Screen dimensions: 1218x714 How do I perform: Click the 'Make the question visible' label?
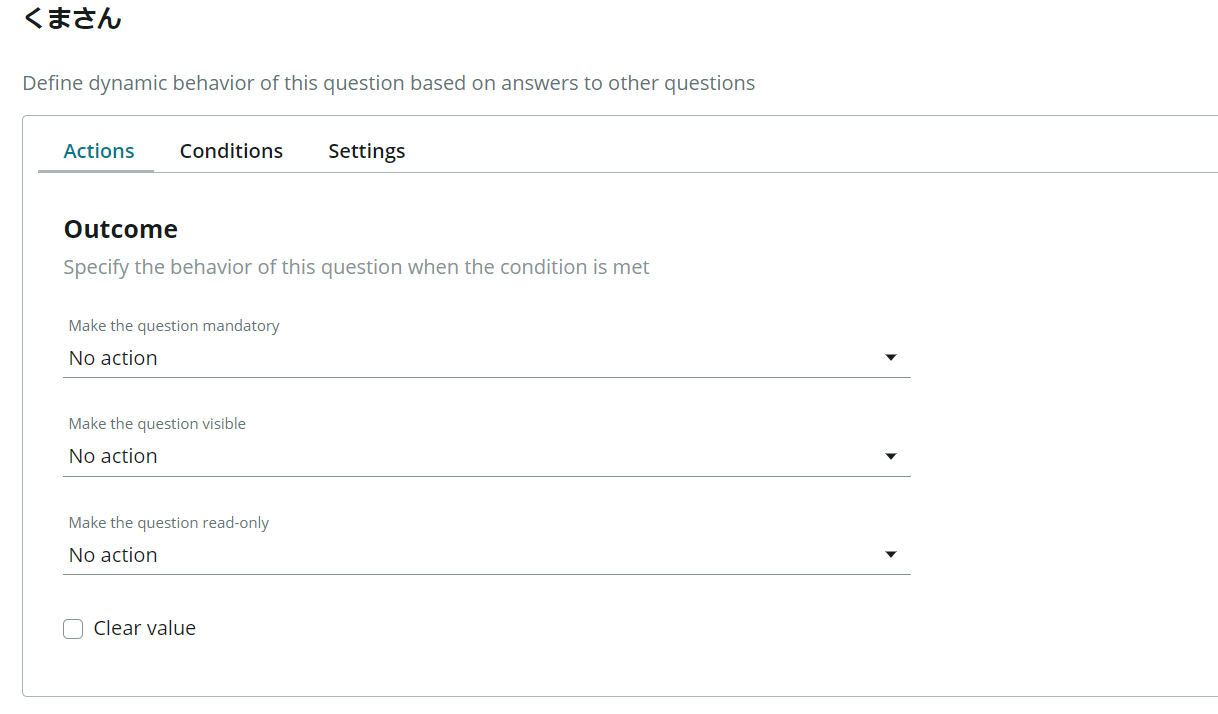click(x=157, y=424)
